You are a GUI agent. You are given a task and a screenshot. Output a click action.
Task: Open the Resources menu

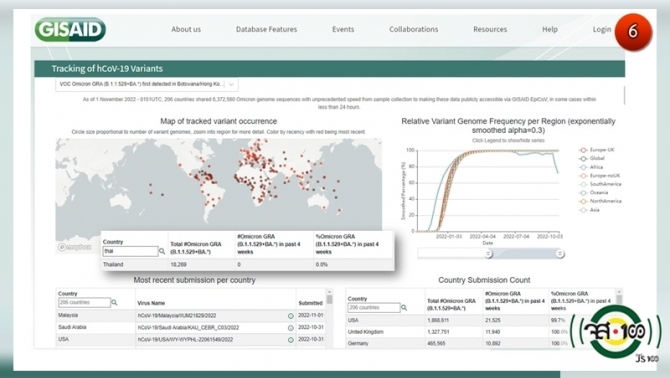[490, 29]
